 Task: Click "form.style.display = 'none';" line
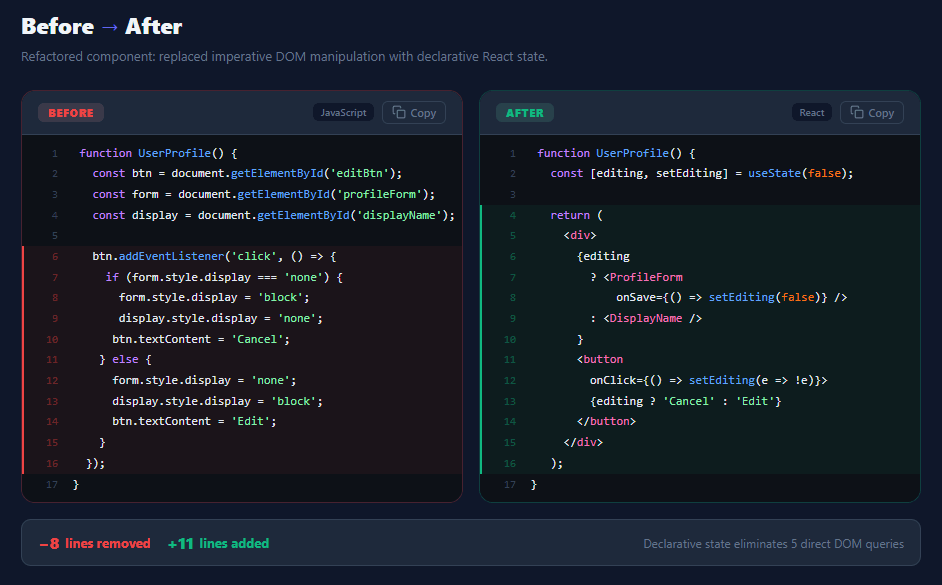click(242, 381)
